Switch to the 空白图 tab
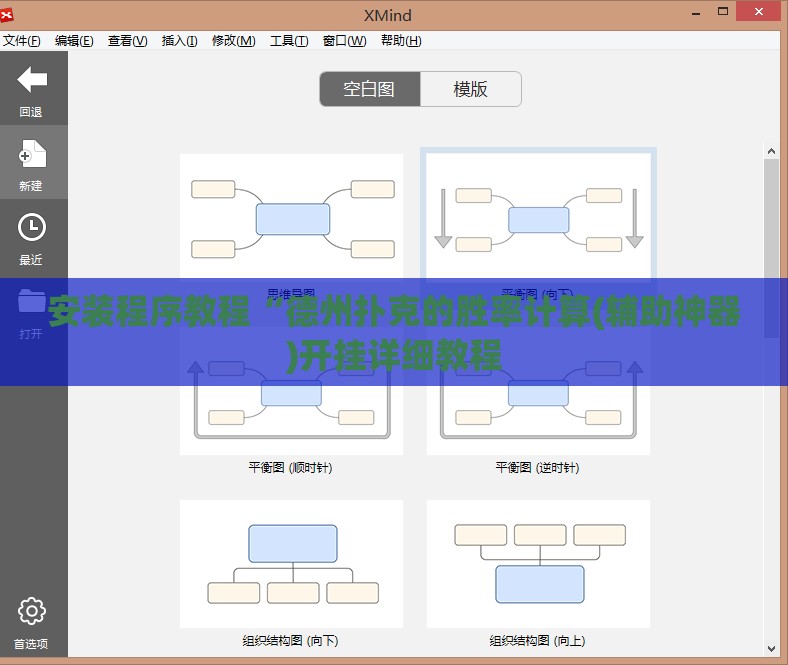The height and width of the screenshot is (665, 788). coord(370,89)
